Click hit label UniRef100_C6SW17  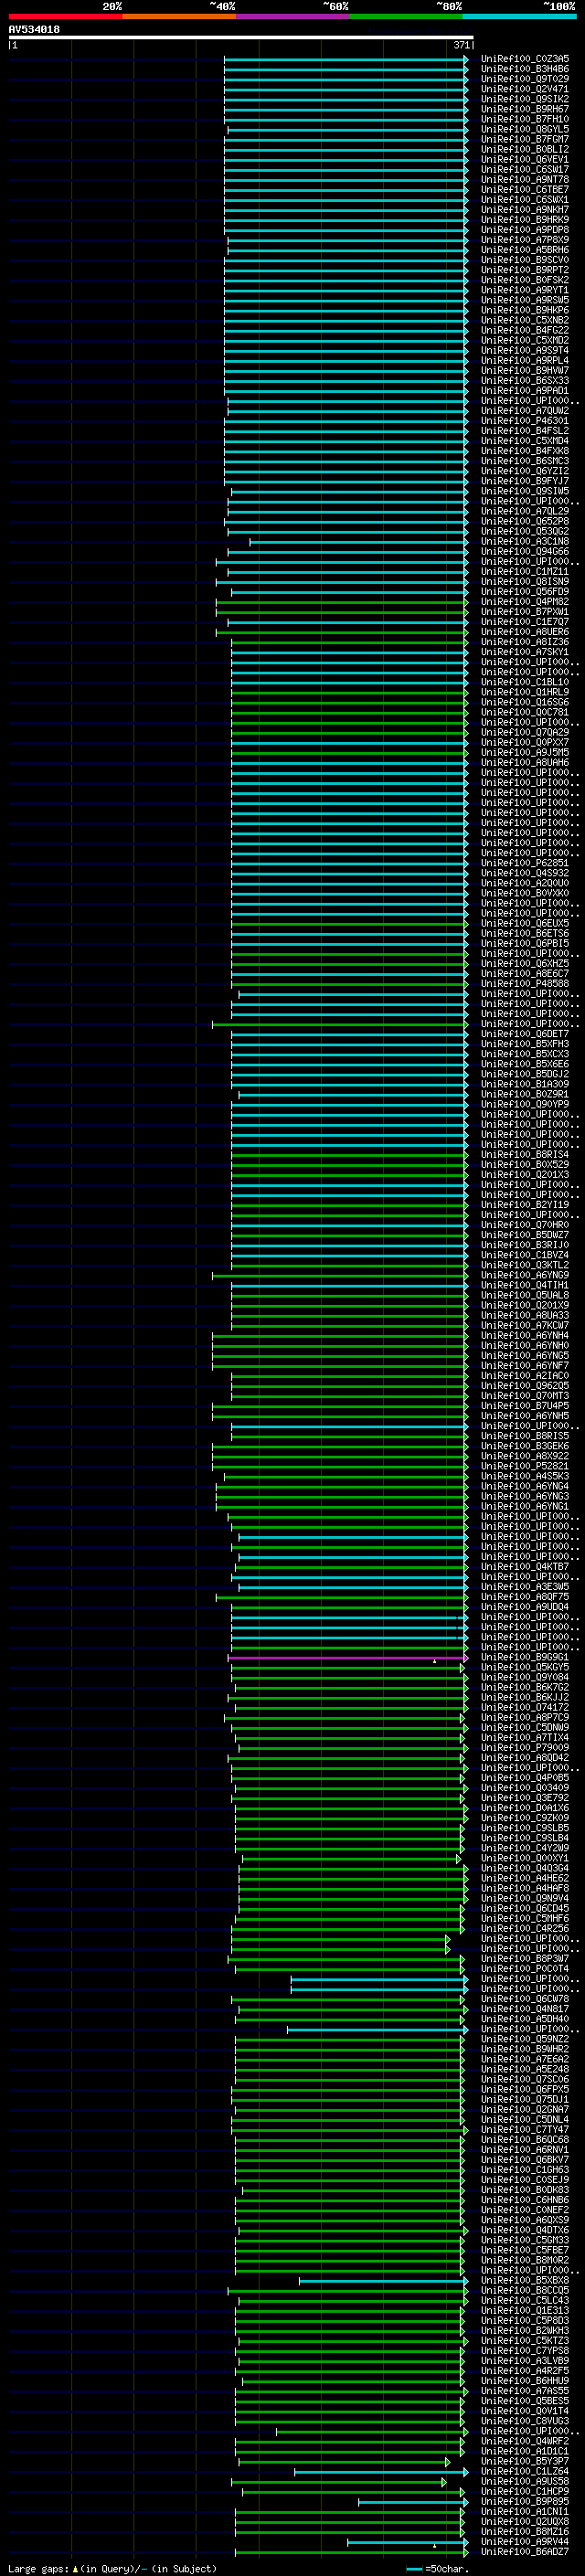coord(525,169)
